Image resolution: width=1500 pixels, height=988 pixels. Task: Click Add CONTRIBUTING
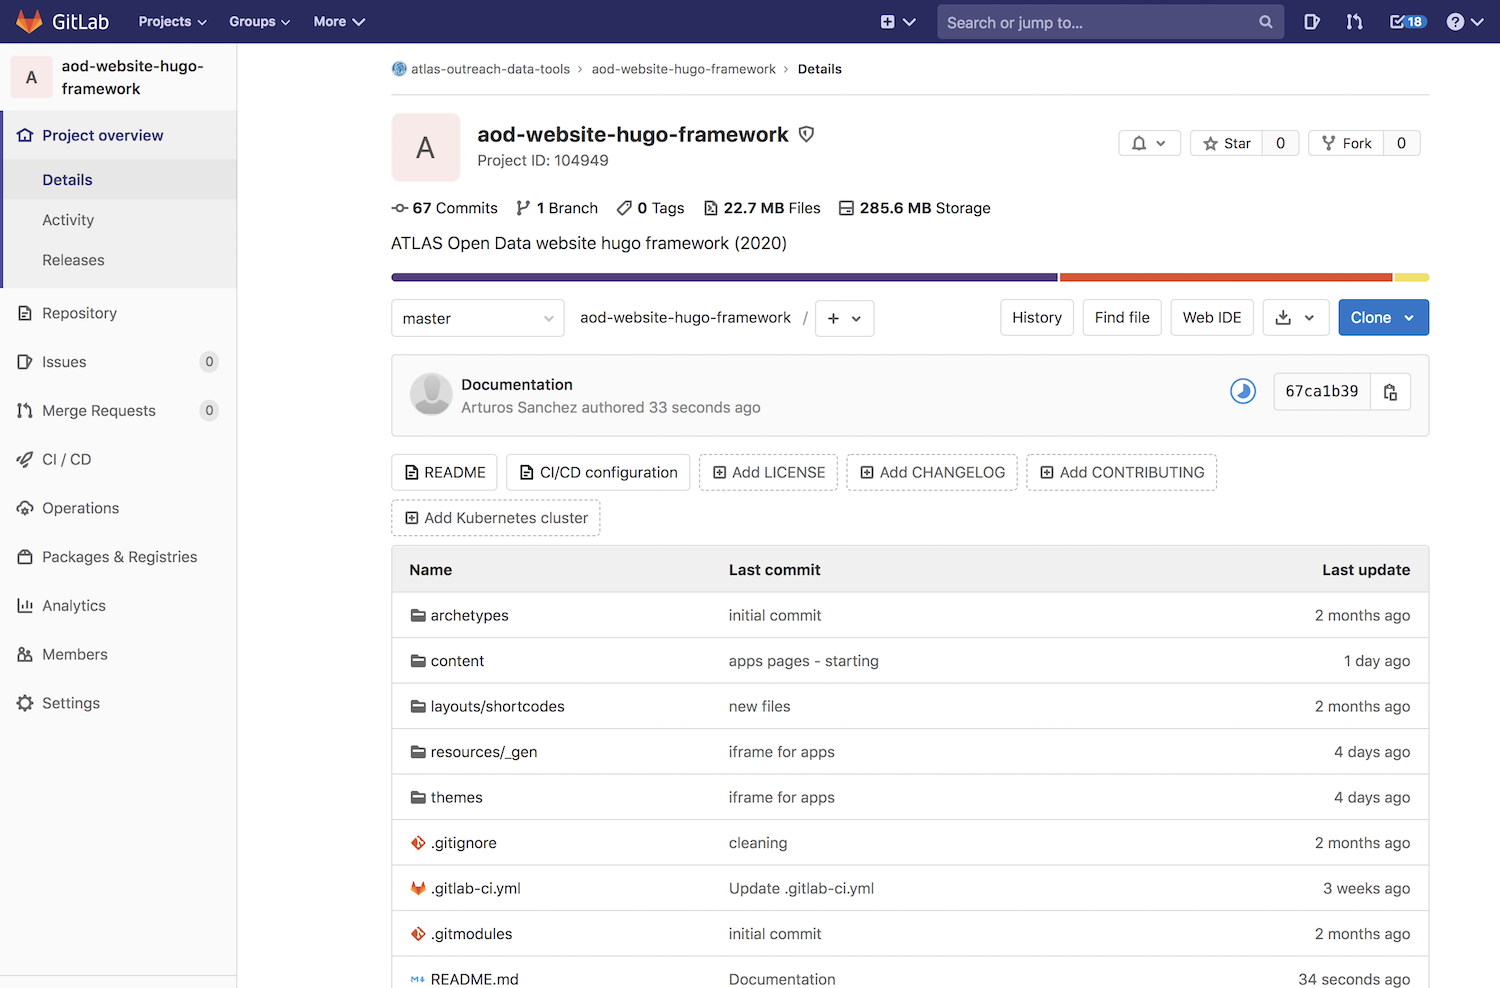click(1122, 472)
